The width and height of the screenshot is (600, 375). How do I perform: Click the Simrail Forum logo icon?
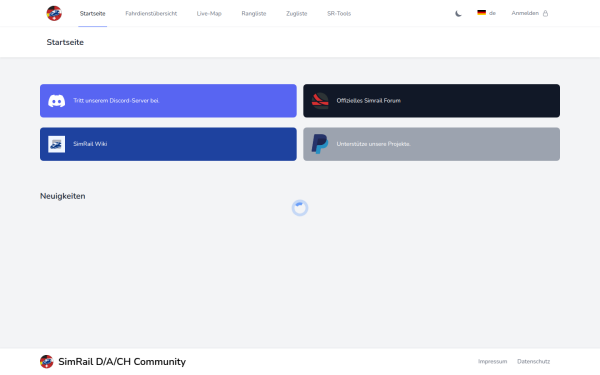point(320,101)
